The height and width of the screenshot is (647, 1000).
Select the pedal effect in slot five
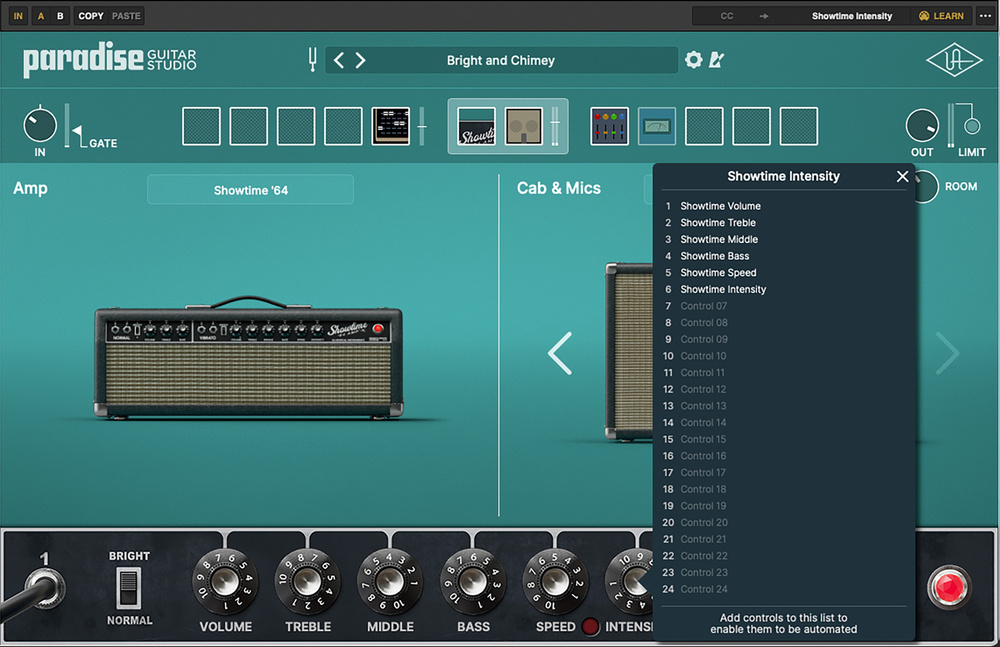391,127
